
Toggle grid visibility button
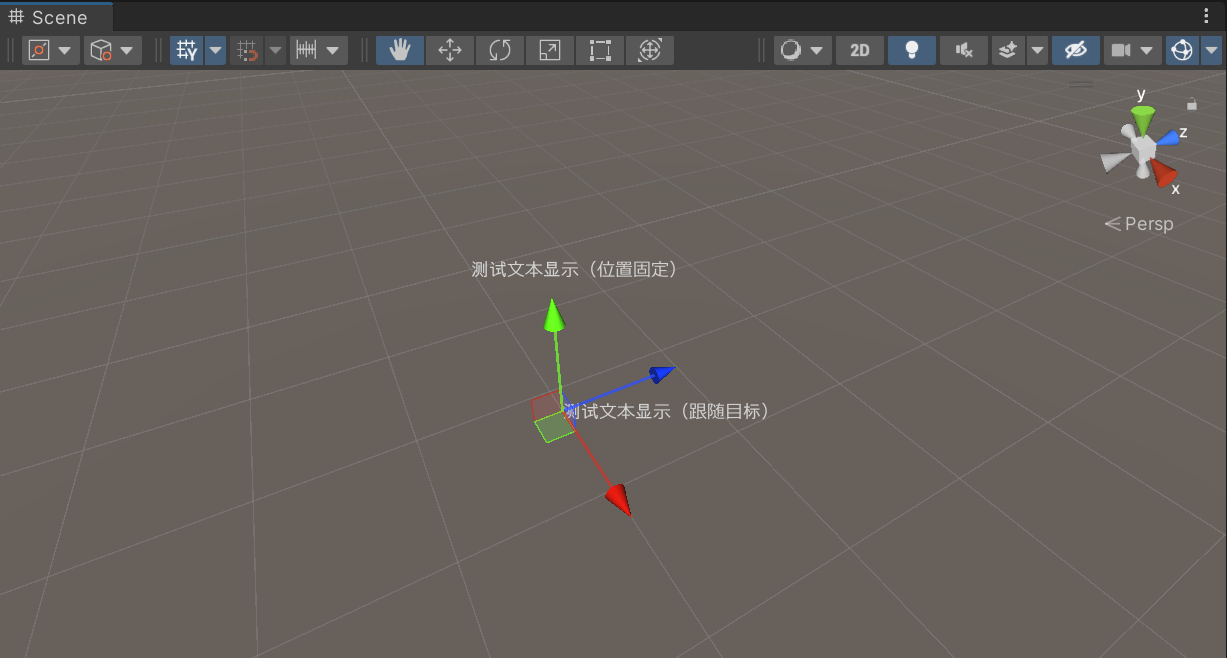point(187,50)
